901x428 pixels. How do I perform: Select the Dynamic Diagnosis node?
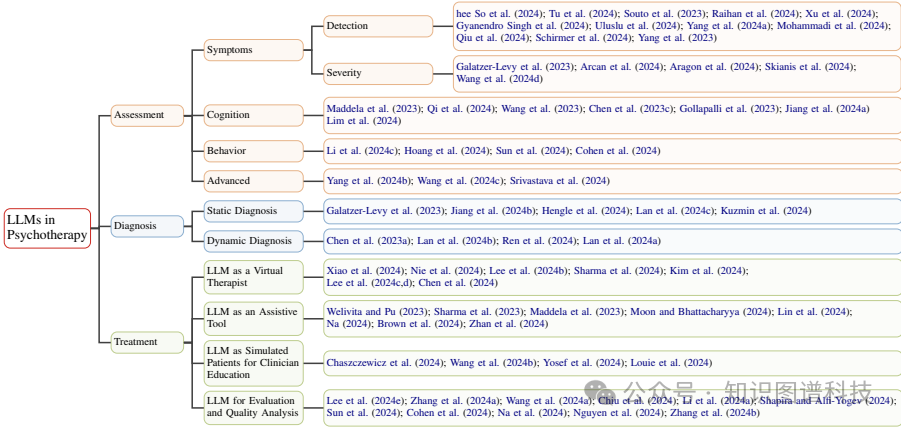253,241
